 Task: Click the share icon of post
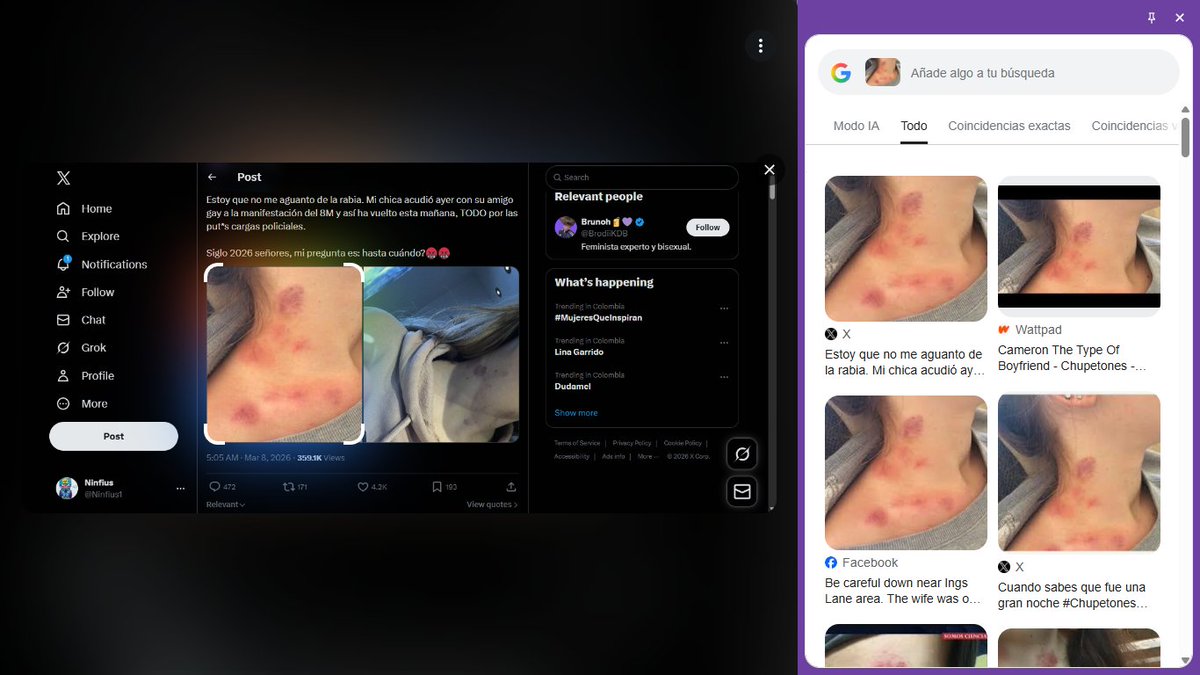pos(512,487)
